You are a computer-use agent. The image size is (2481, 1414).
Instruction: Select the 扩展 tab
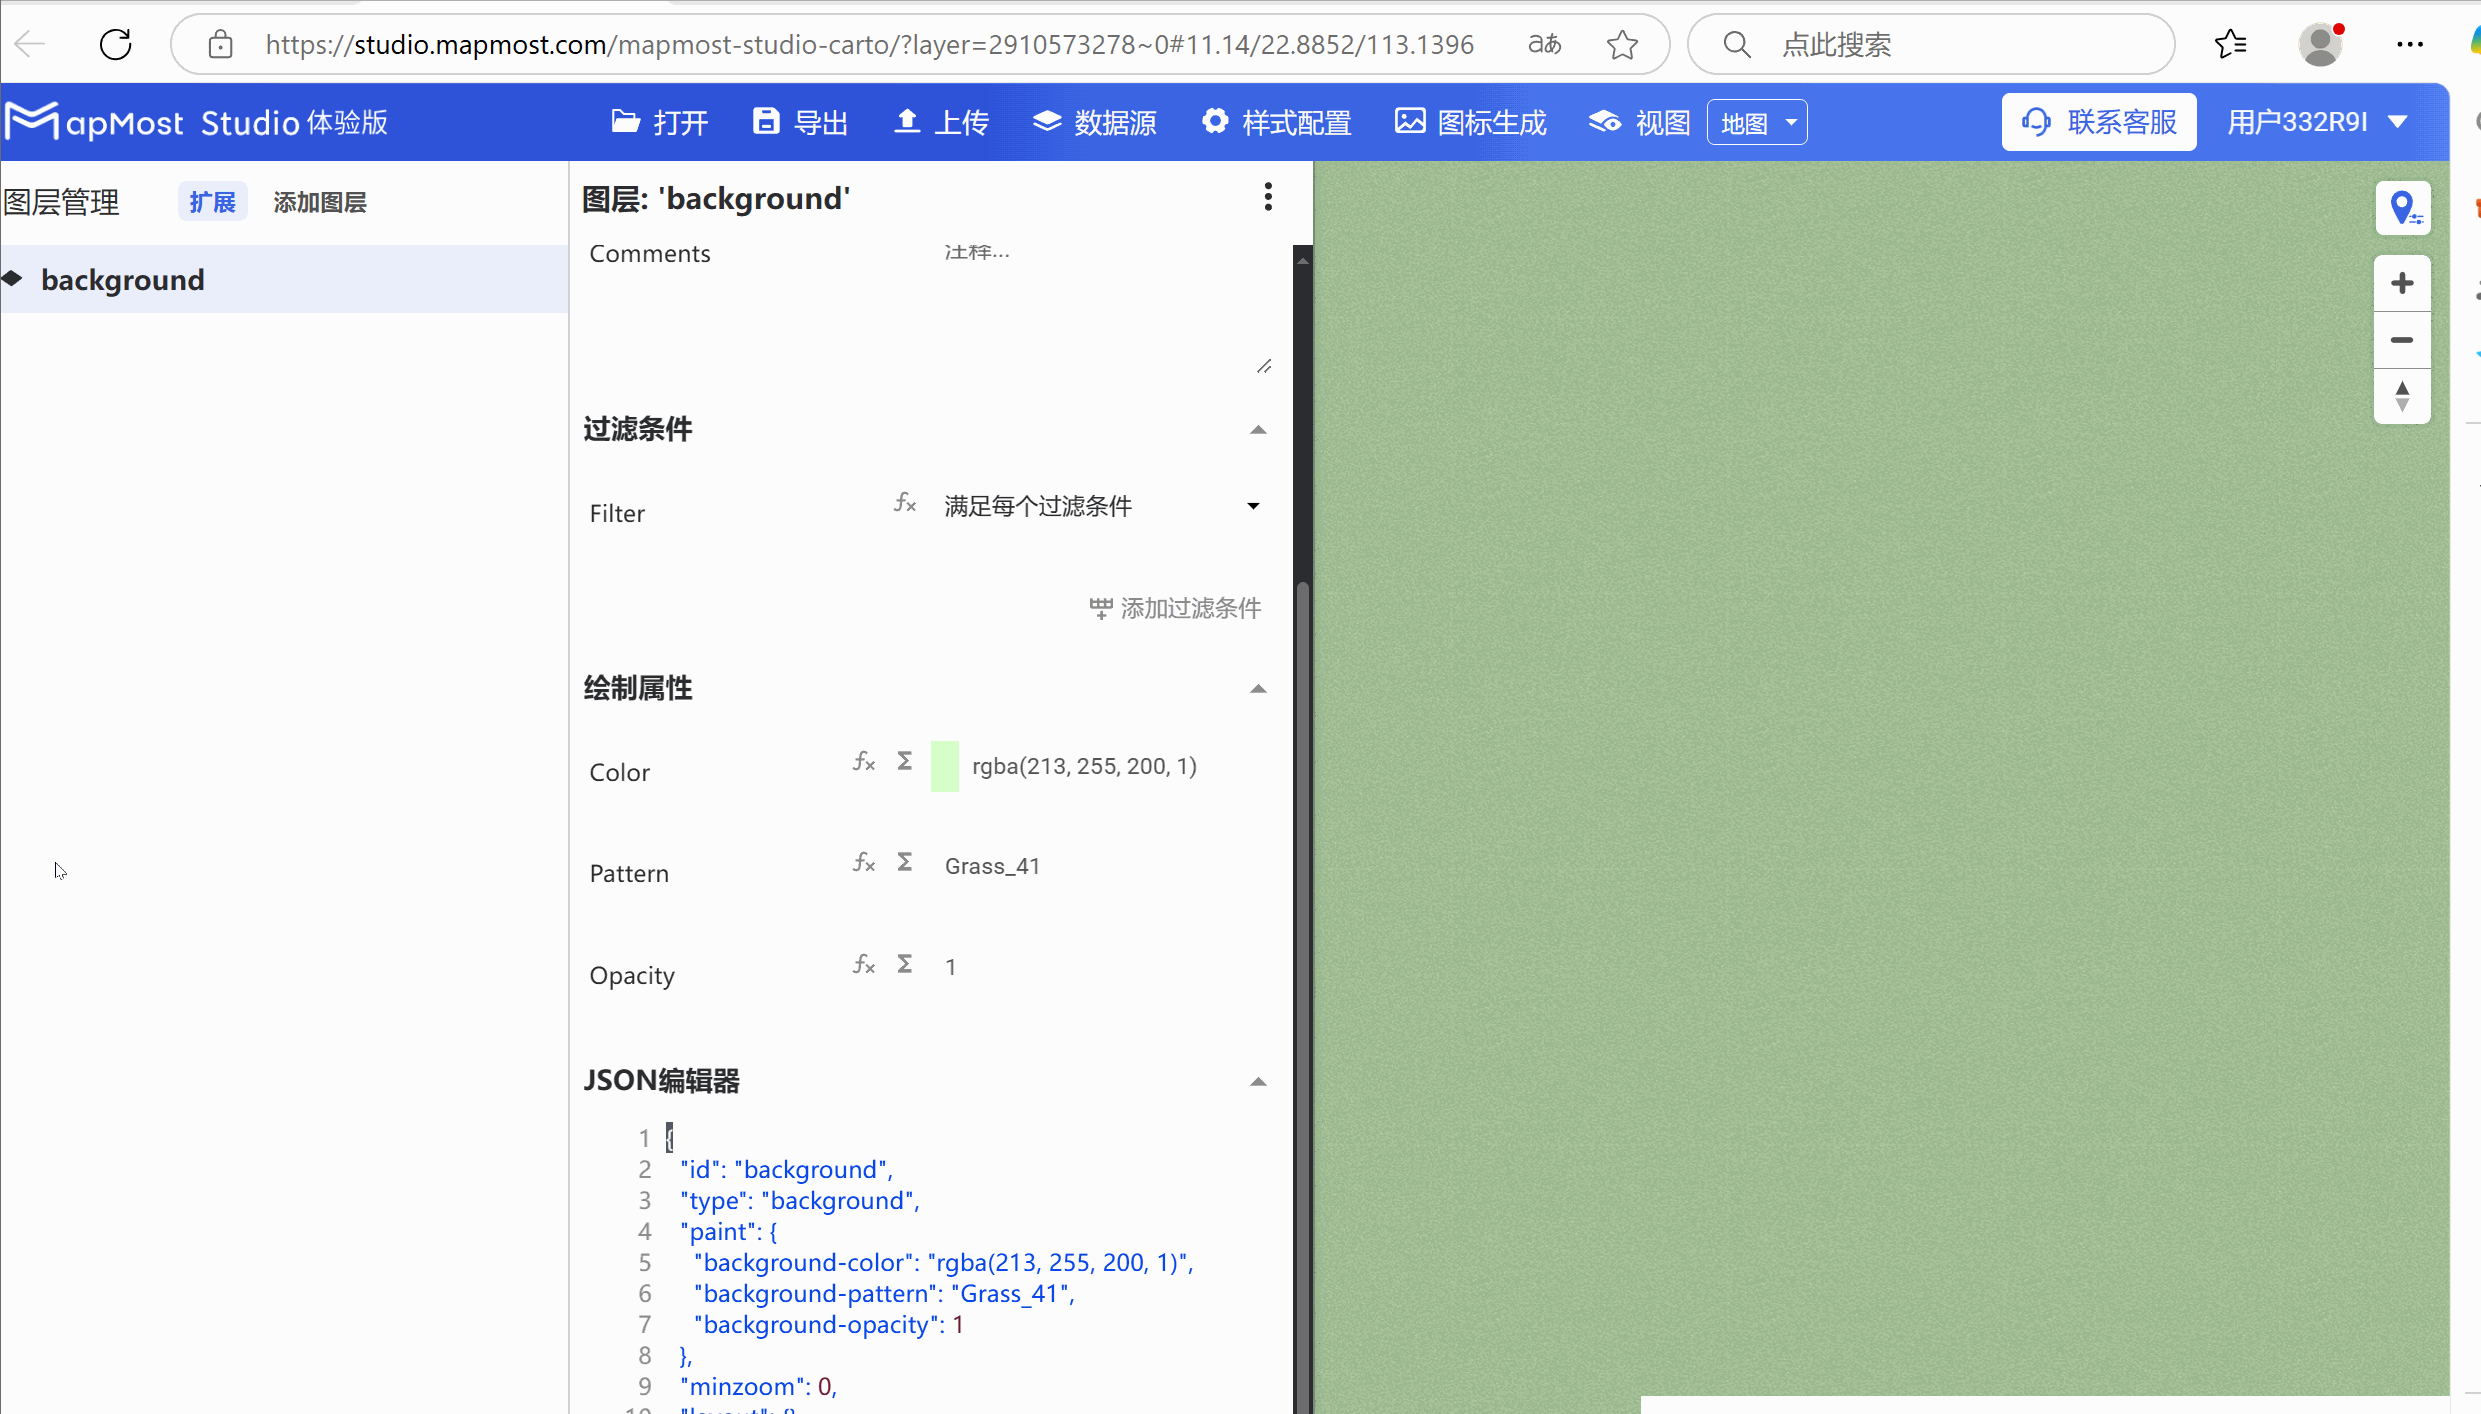212,201
